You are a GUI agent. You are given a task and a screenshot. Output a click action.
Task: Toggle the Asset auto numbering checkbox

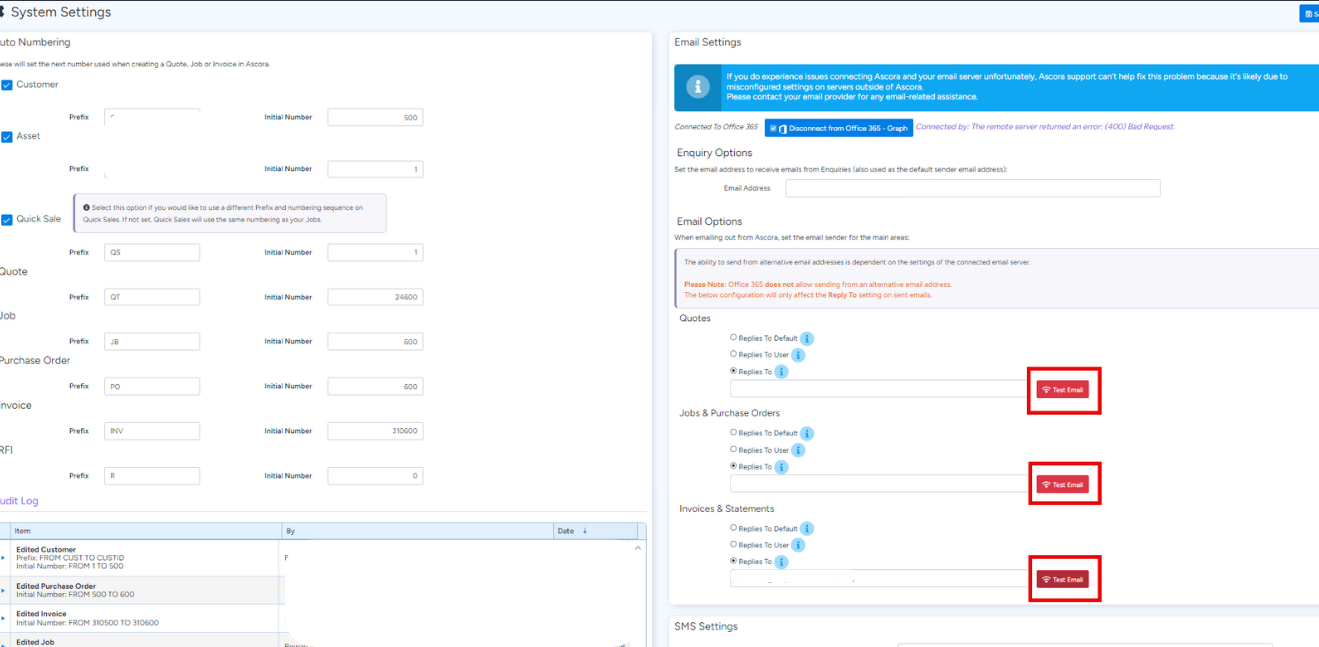(7, 137)
